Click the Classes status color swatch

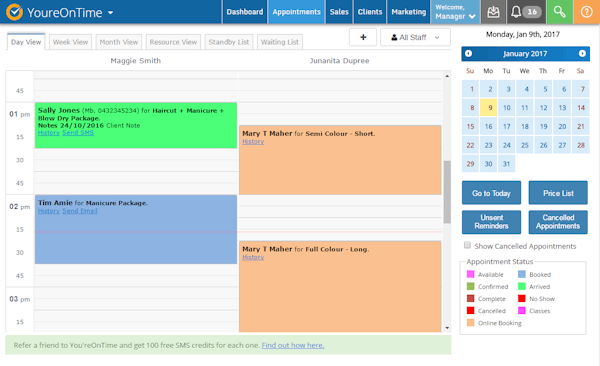tap(522, 310)
